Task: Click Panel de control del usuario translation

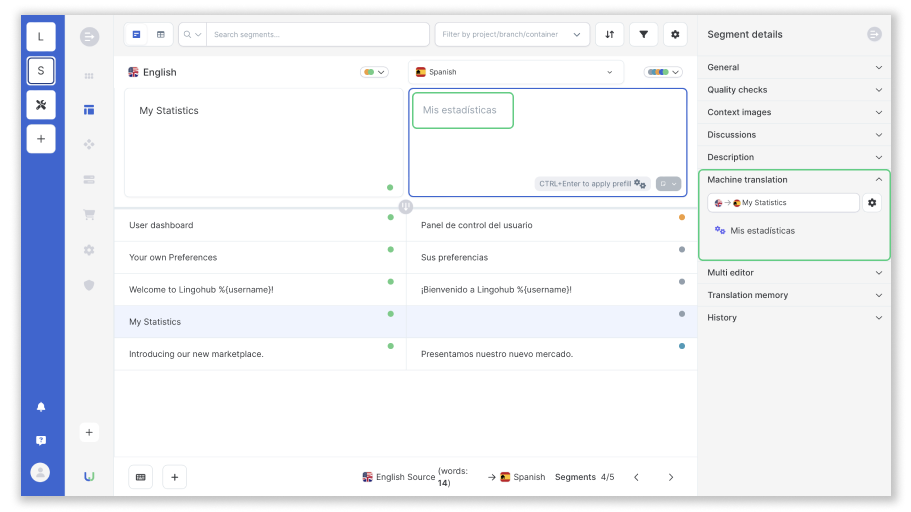Action: pos(476,225)
